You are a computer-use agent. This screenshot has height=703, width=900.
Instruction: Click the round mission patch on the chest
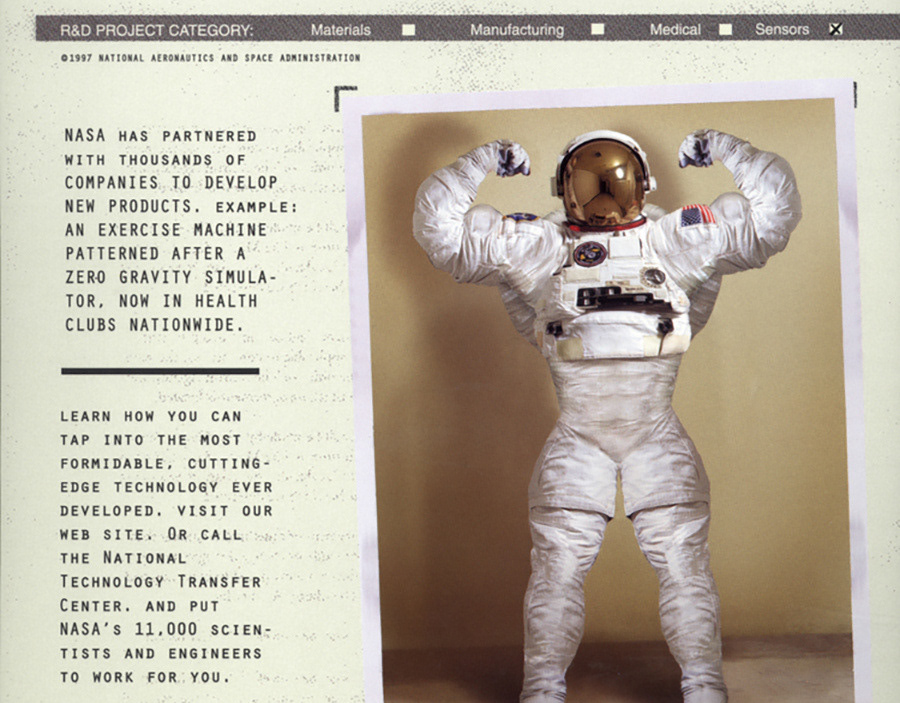pos(589,254)
